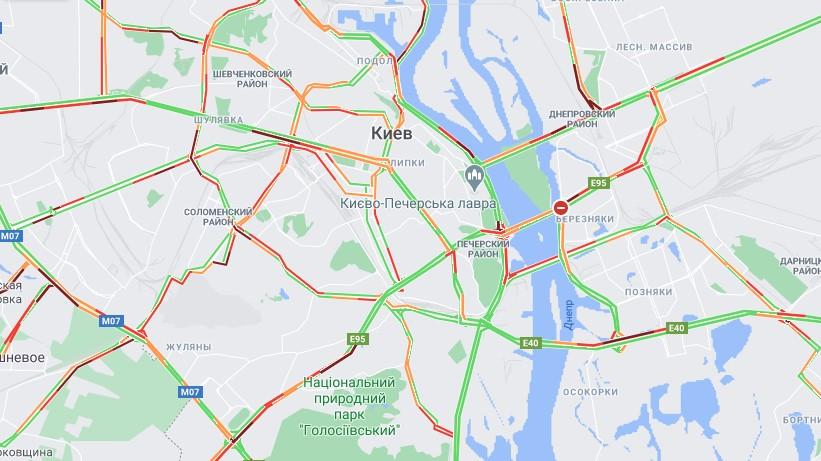
Task: Click the Днепровский район district label
Action: [582, 119]
